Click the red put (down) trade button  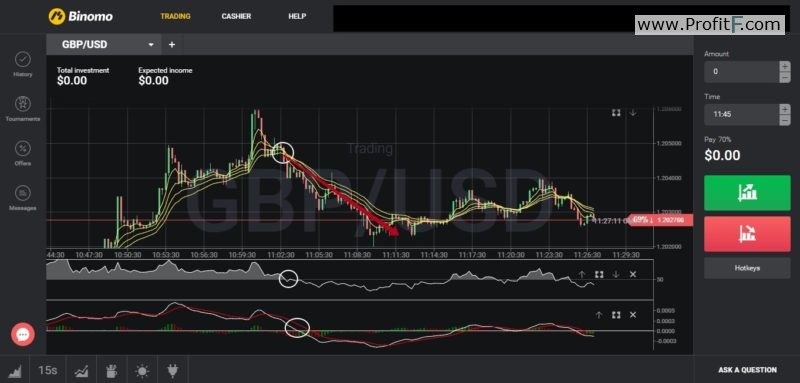[x=747, y=234]
